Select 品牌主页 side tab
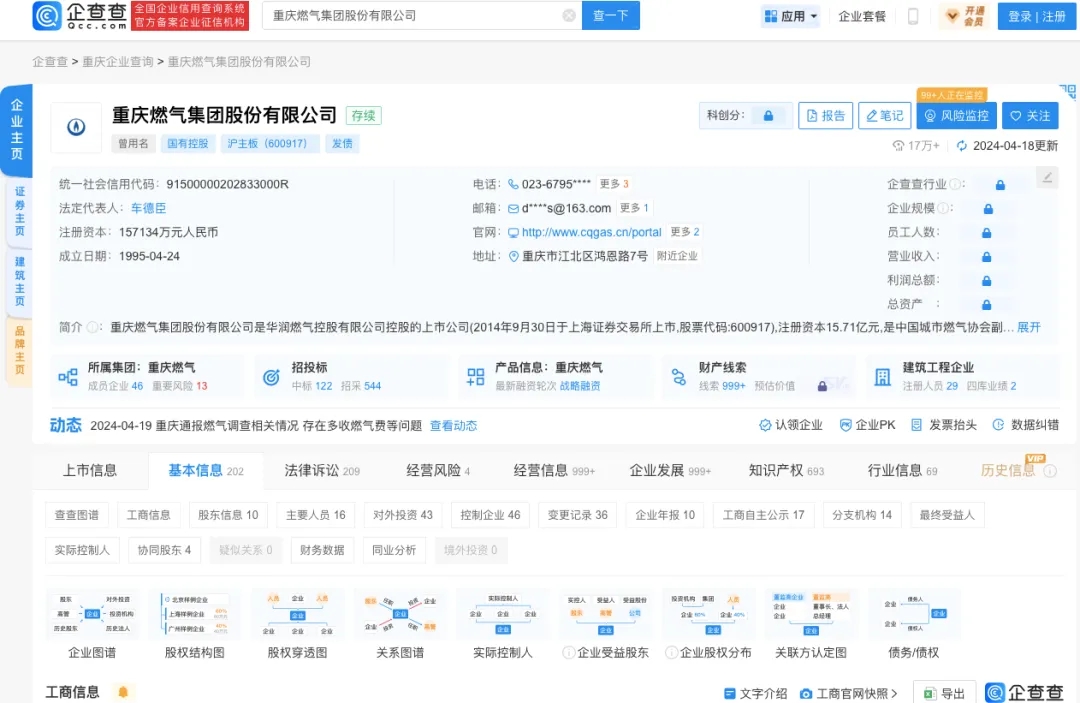1080x703 pixels. pyautogui.click(x=19, y=350)
